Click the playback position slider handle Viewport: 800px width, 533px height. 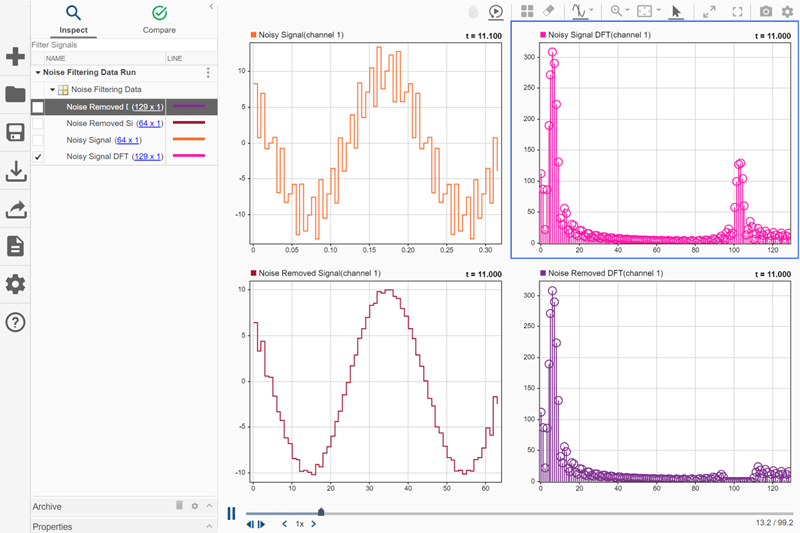click(x=320, y=513)
